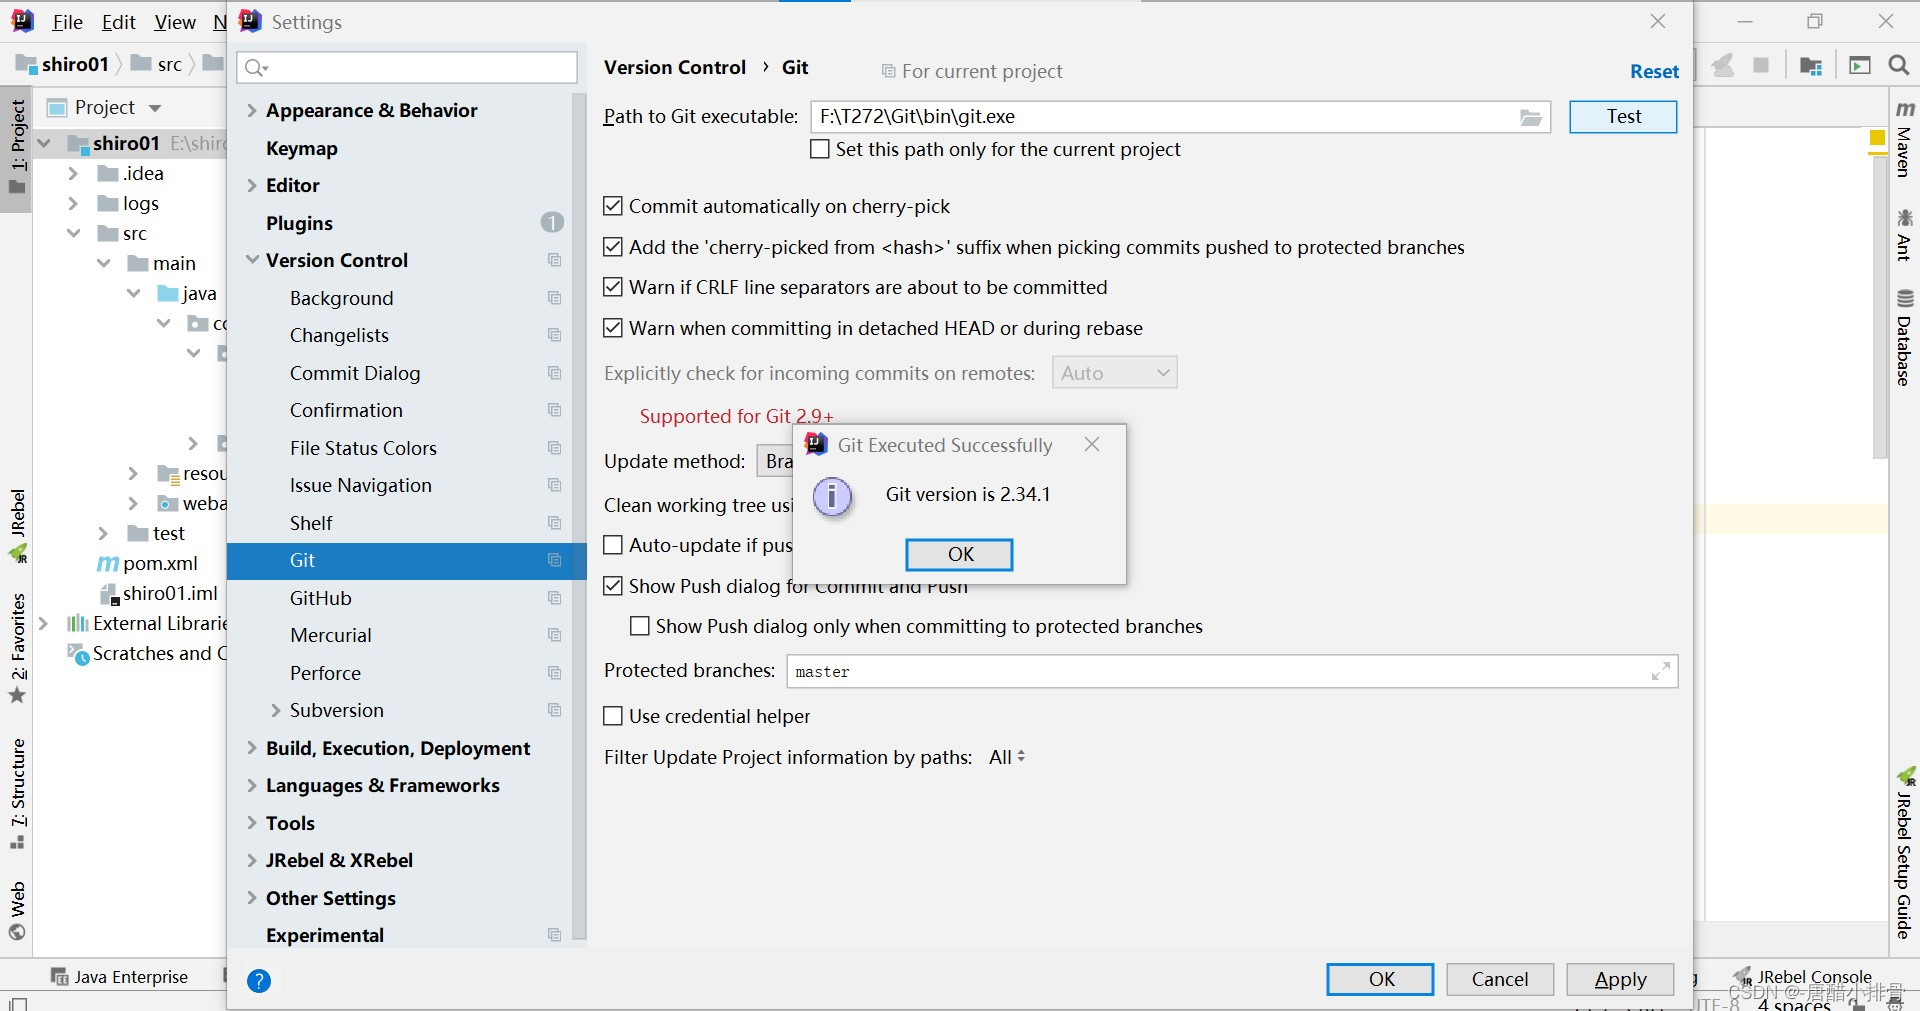Click the browse folder icon in Git path field

(1531, 118)
